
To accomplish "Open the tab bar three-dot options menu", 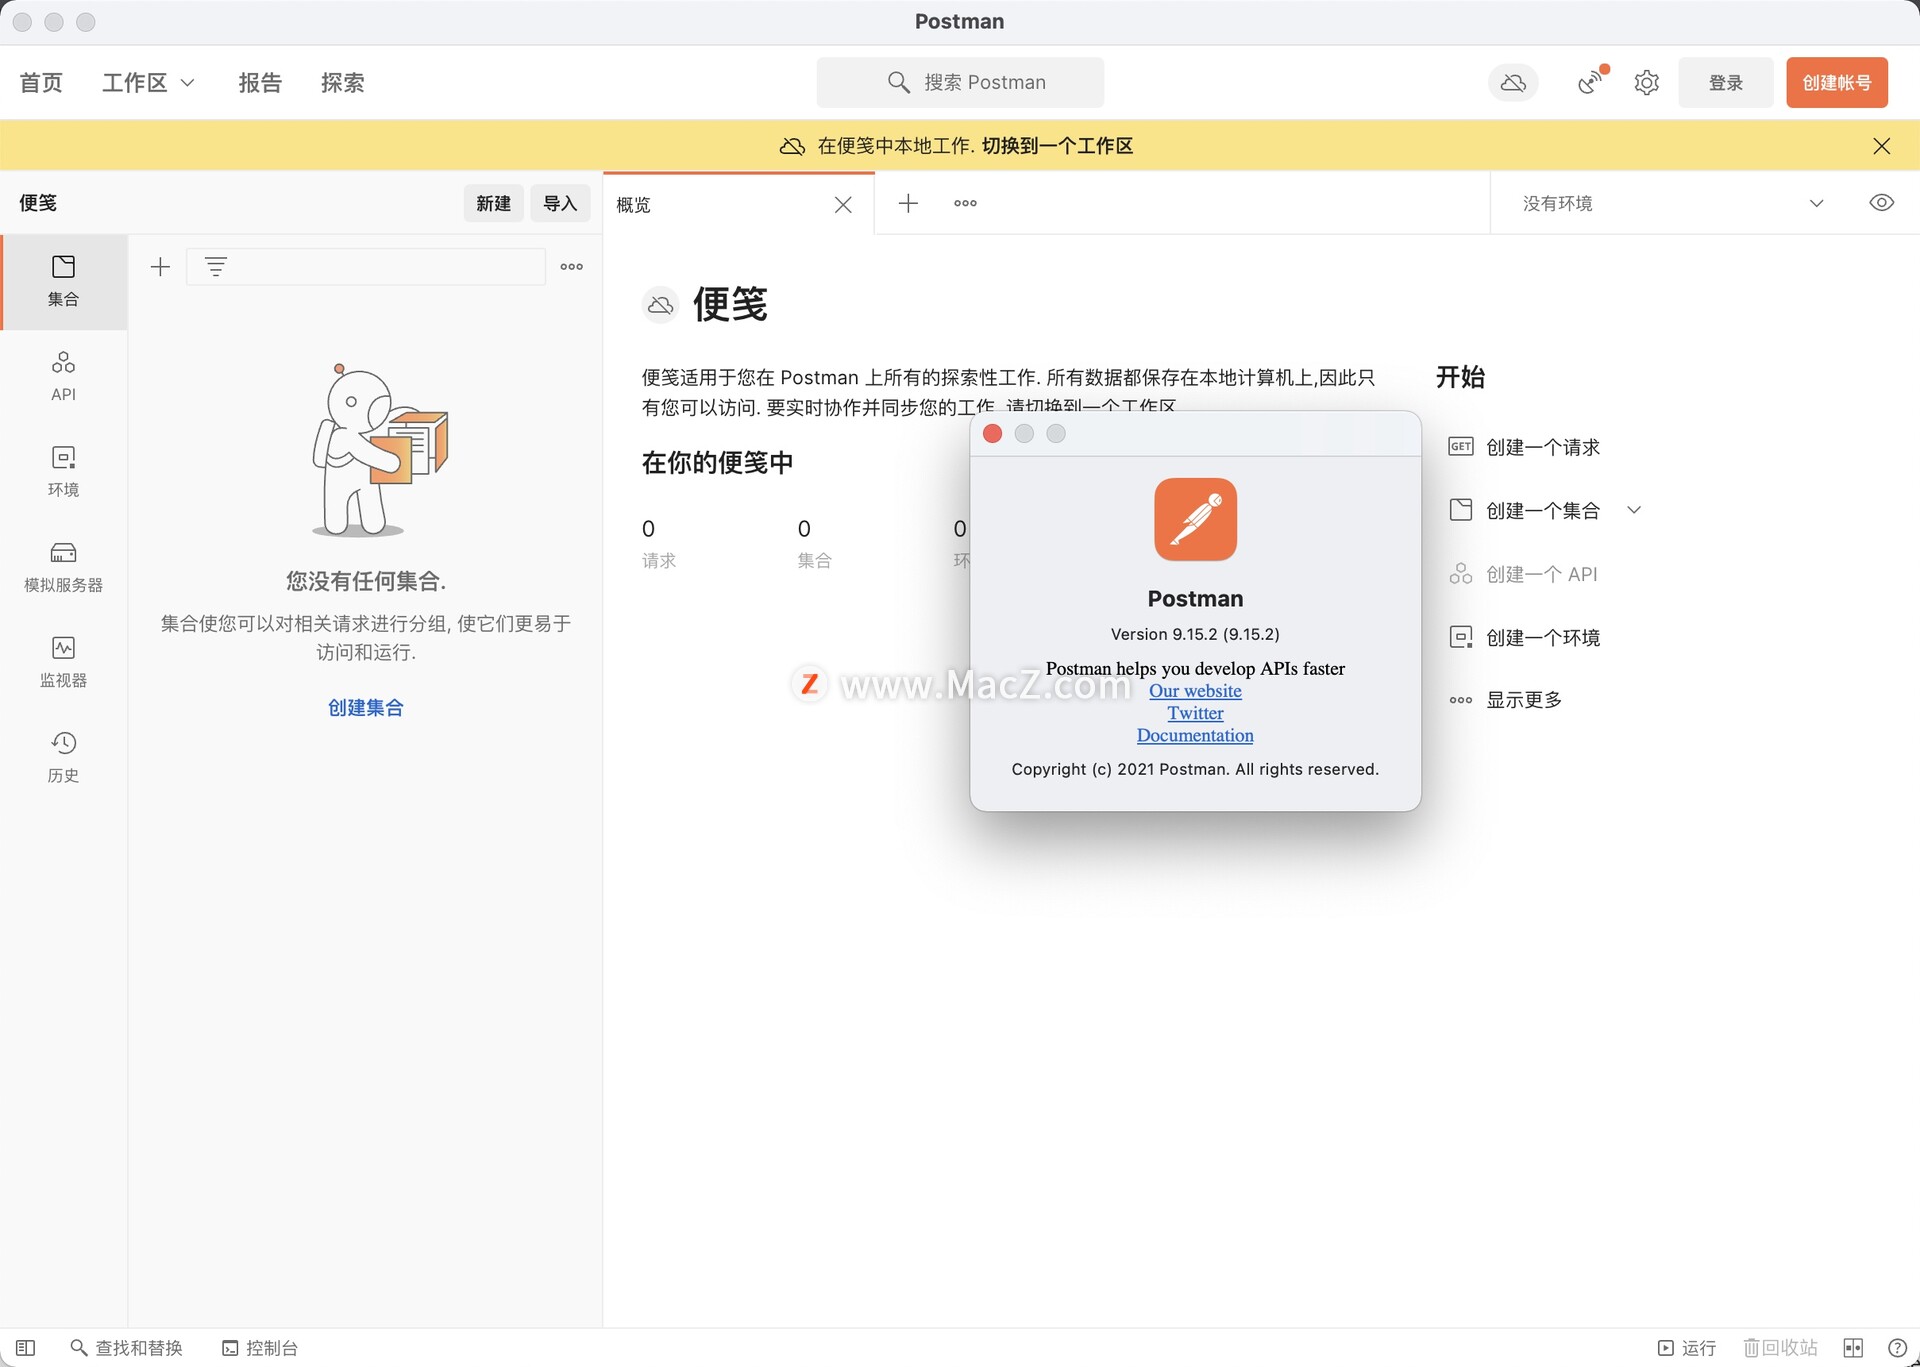I will (965, 204).
